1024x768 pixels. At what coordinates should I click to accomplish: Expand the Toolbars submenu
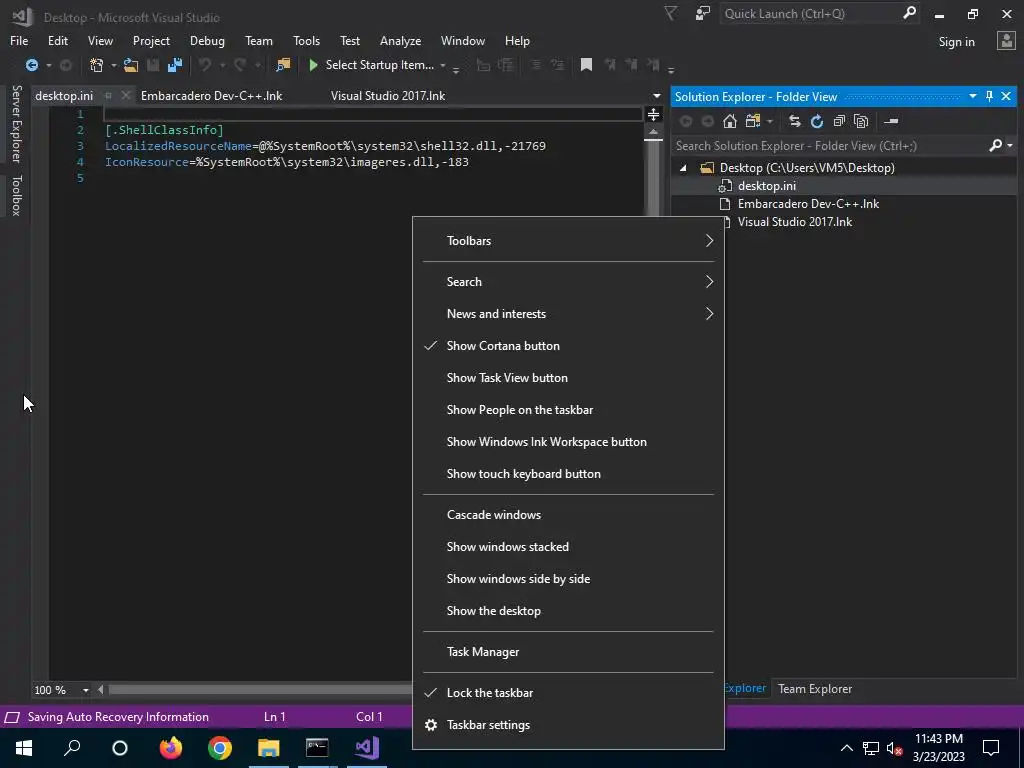tap(568, 241)
